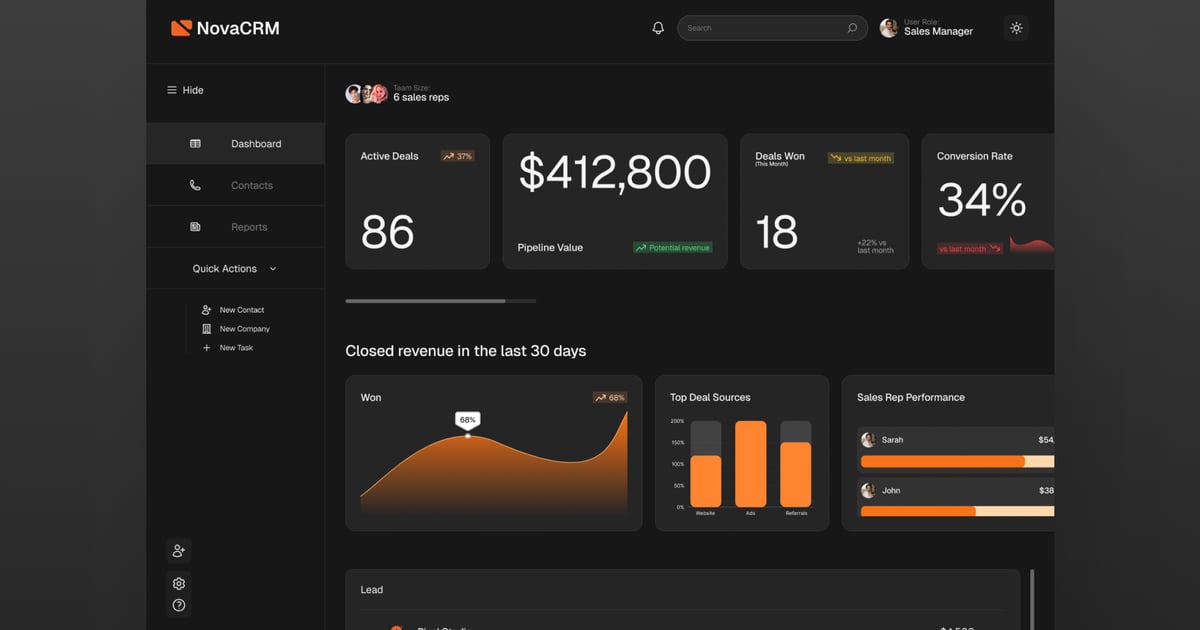Screen dimensions: 1200x630
Task: Click the Website bar in Top Deal Sources
Action: coord(706,481)
